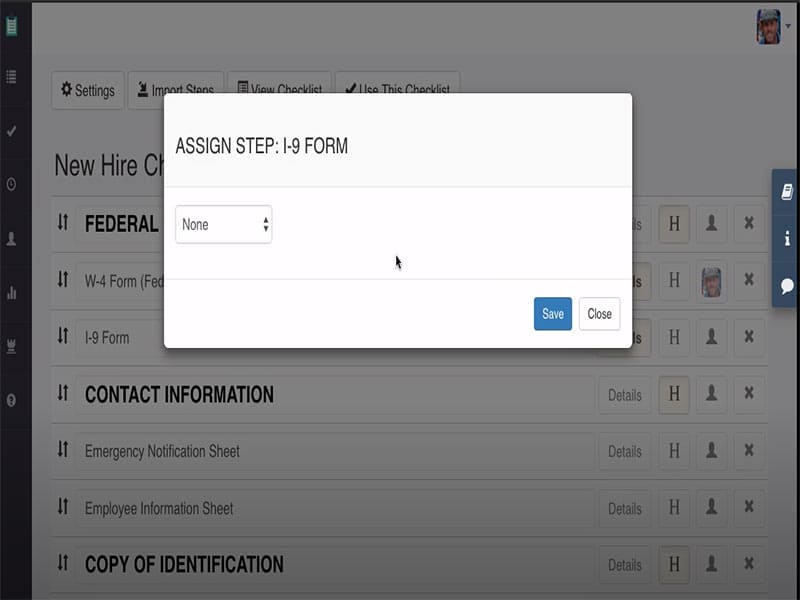Click assigned user avatar on W-4 Form row
Image resolution: width=800 pixels, height=600 pixels.
pyautogui.click(x=711, y=281)
